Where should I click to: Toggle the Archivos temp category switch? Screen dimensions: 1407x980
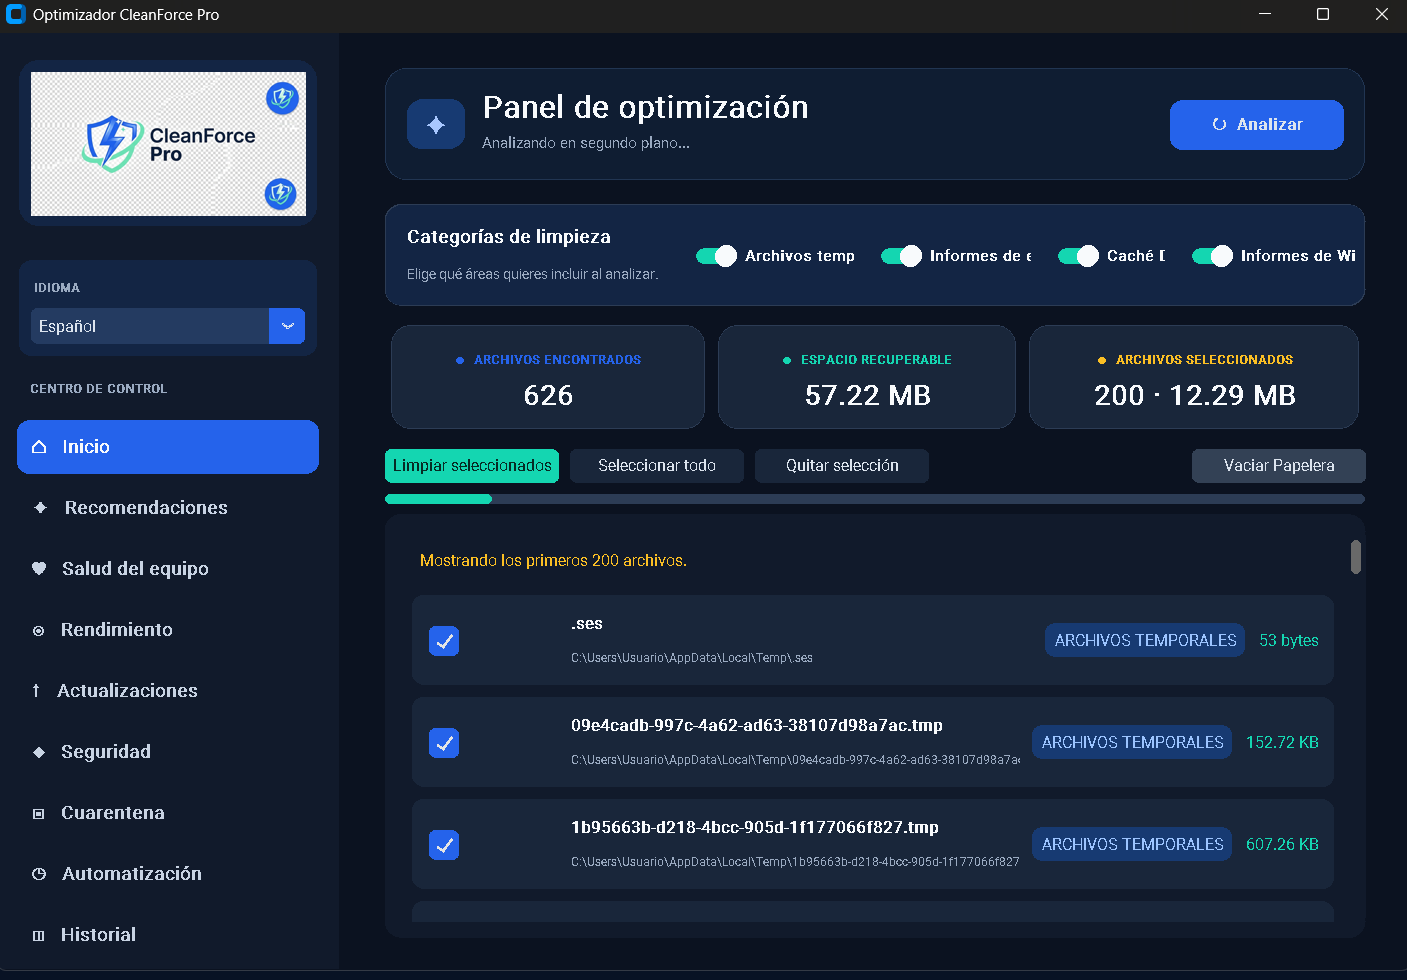[x=716, y=256]
